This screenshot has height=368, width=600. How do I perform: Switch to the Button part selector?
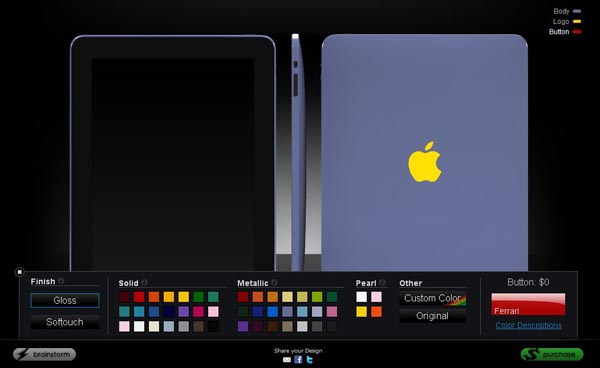coord(565,32)
